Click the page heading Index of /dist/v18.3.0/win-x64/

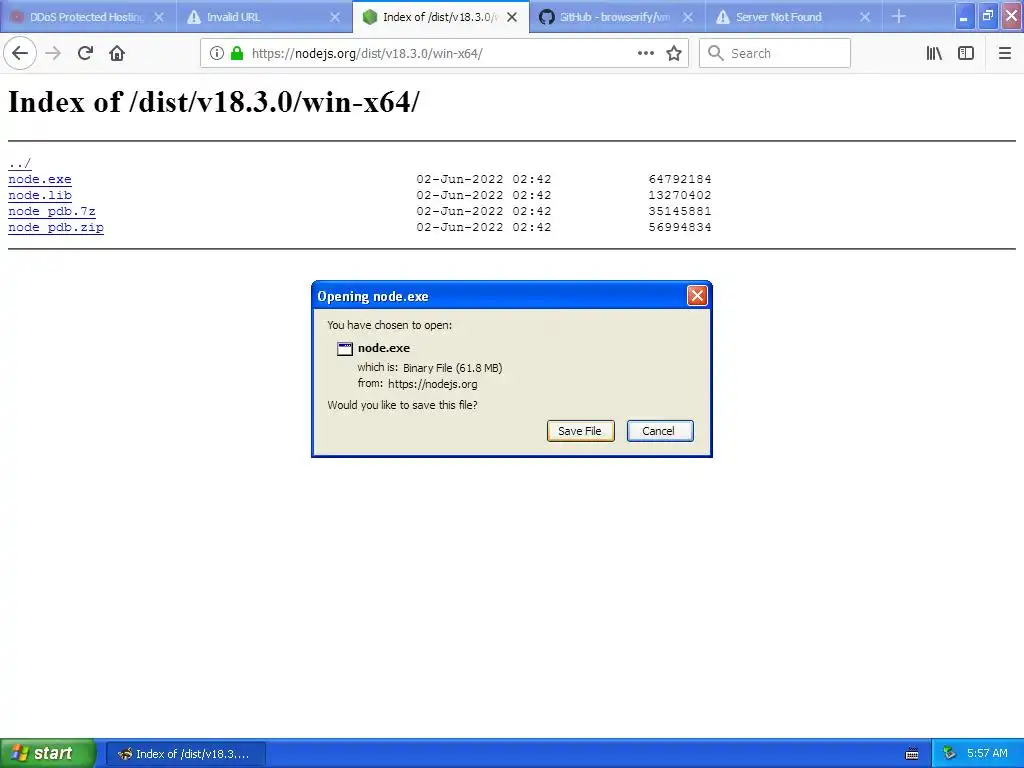[x=214, y=102]
